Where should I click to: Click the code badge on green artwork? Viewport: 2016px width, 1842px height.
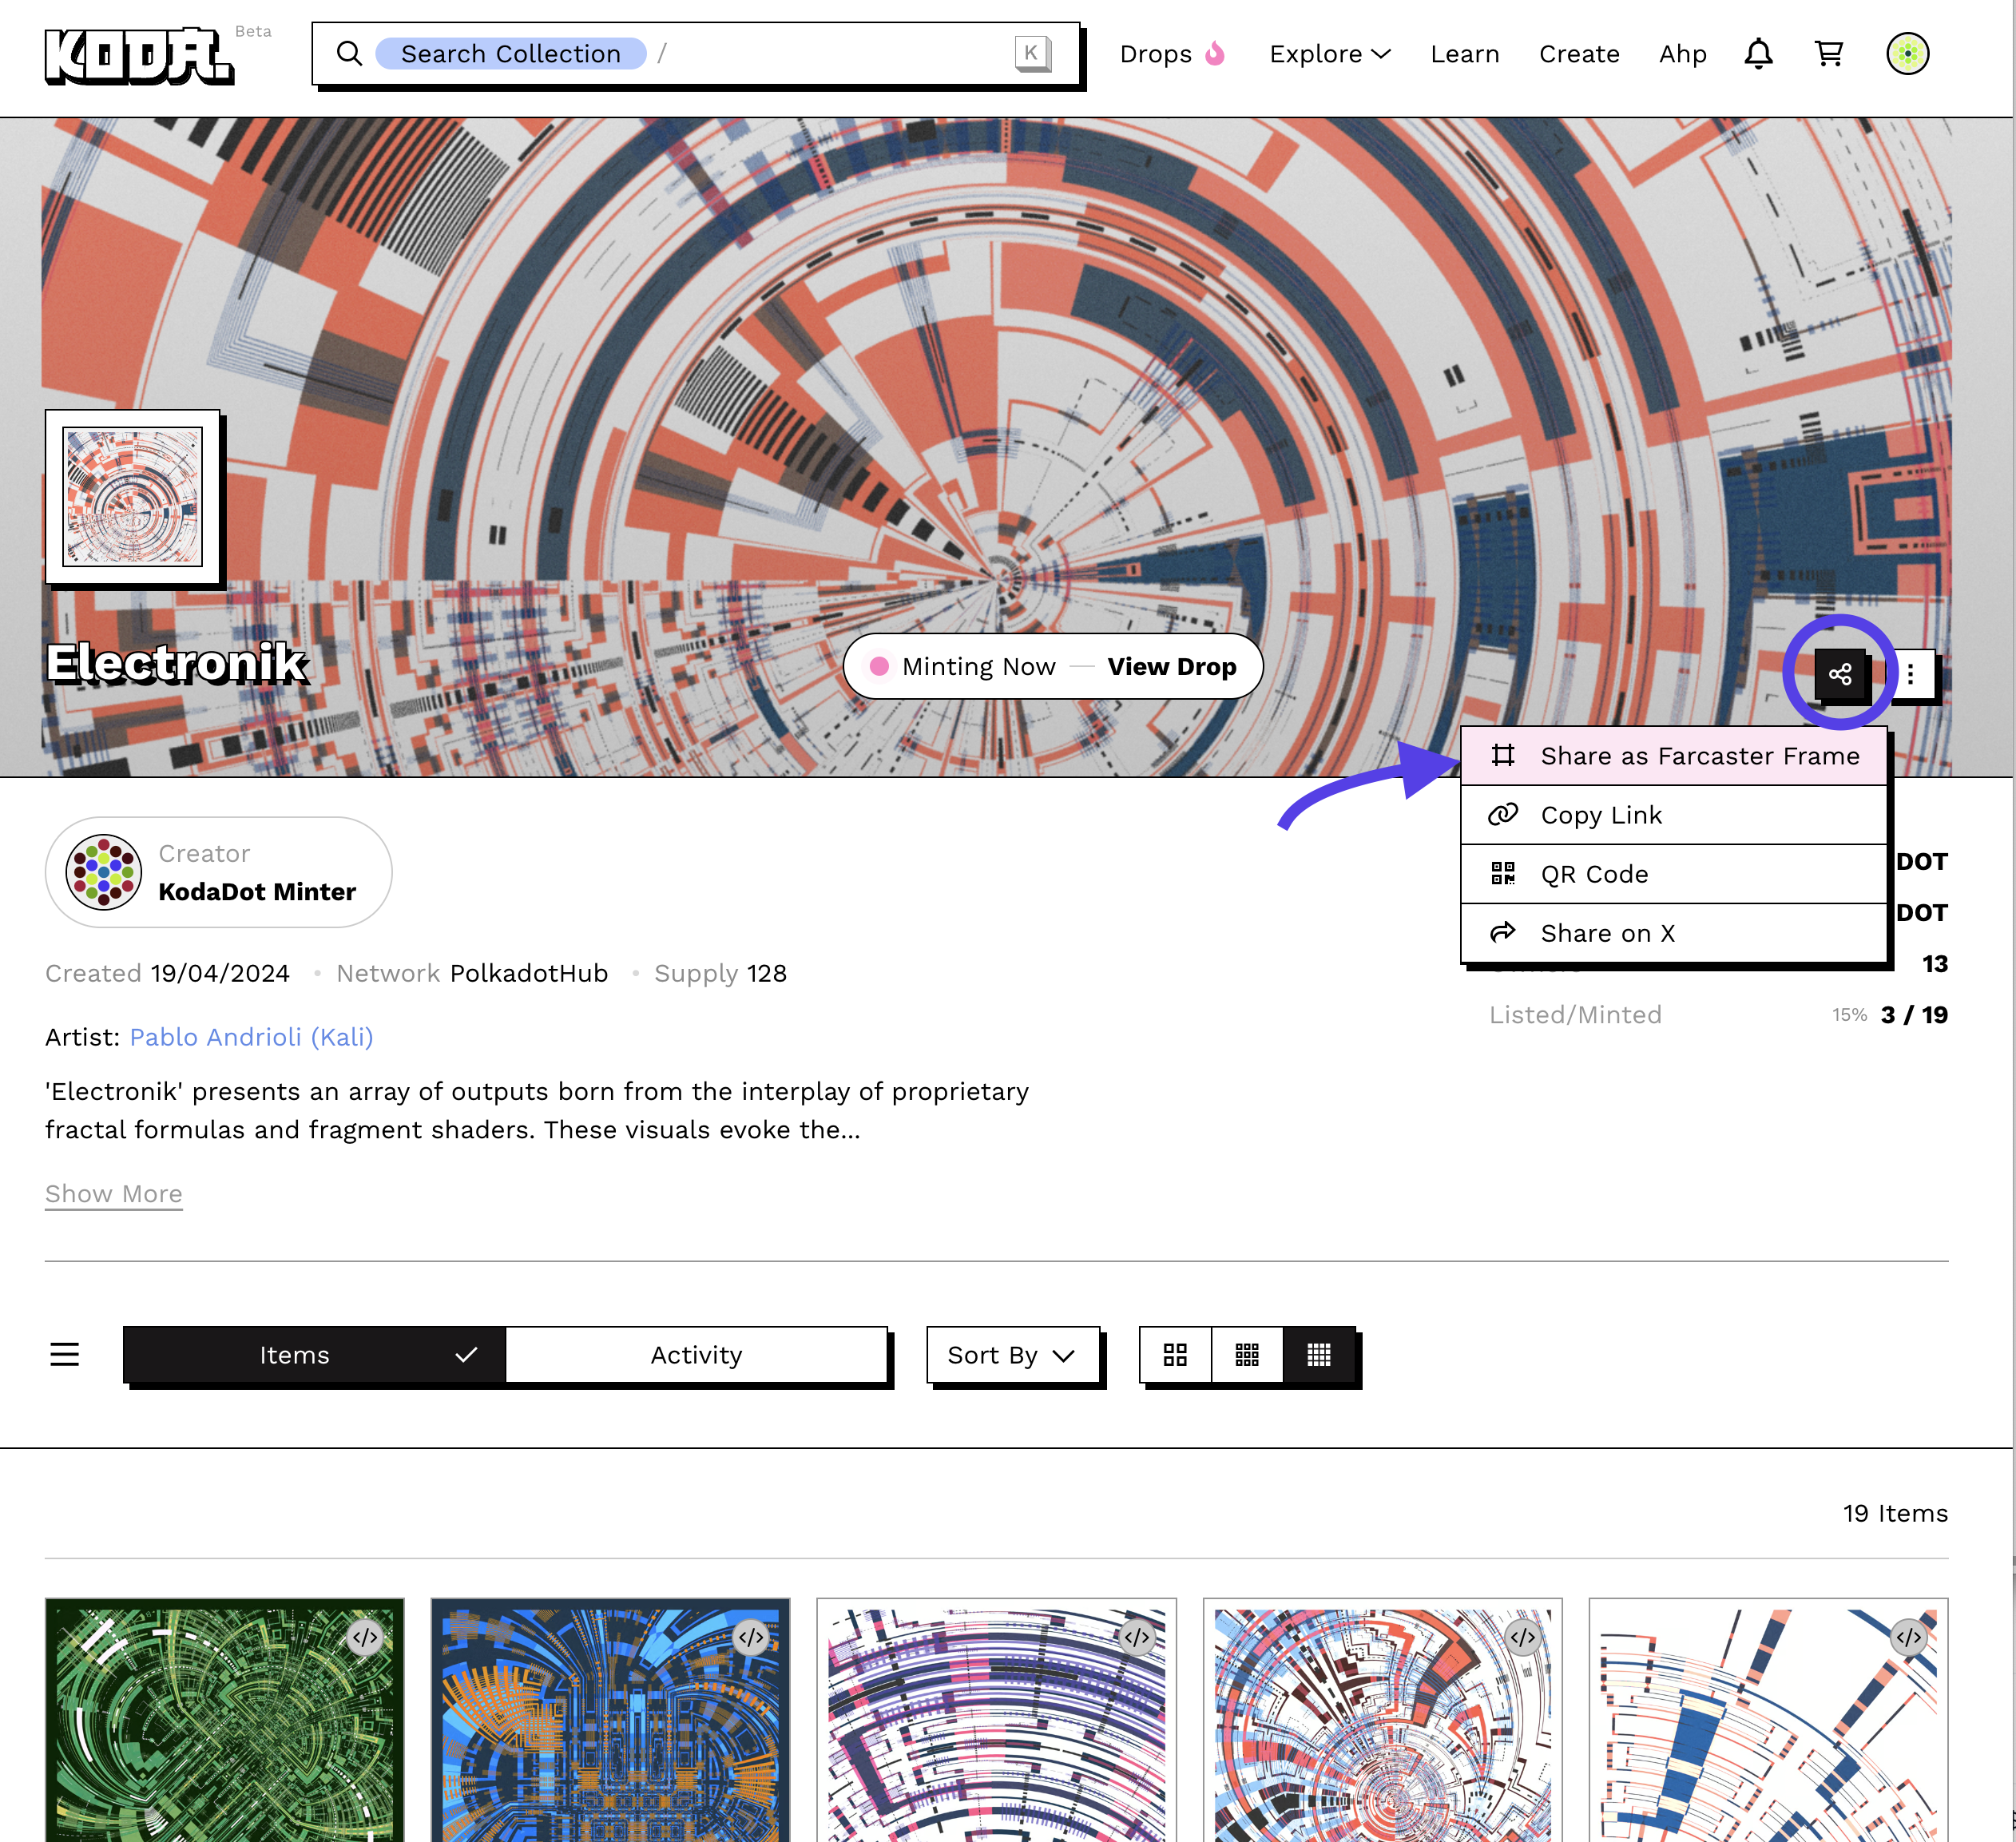pos(365,1638)
